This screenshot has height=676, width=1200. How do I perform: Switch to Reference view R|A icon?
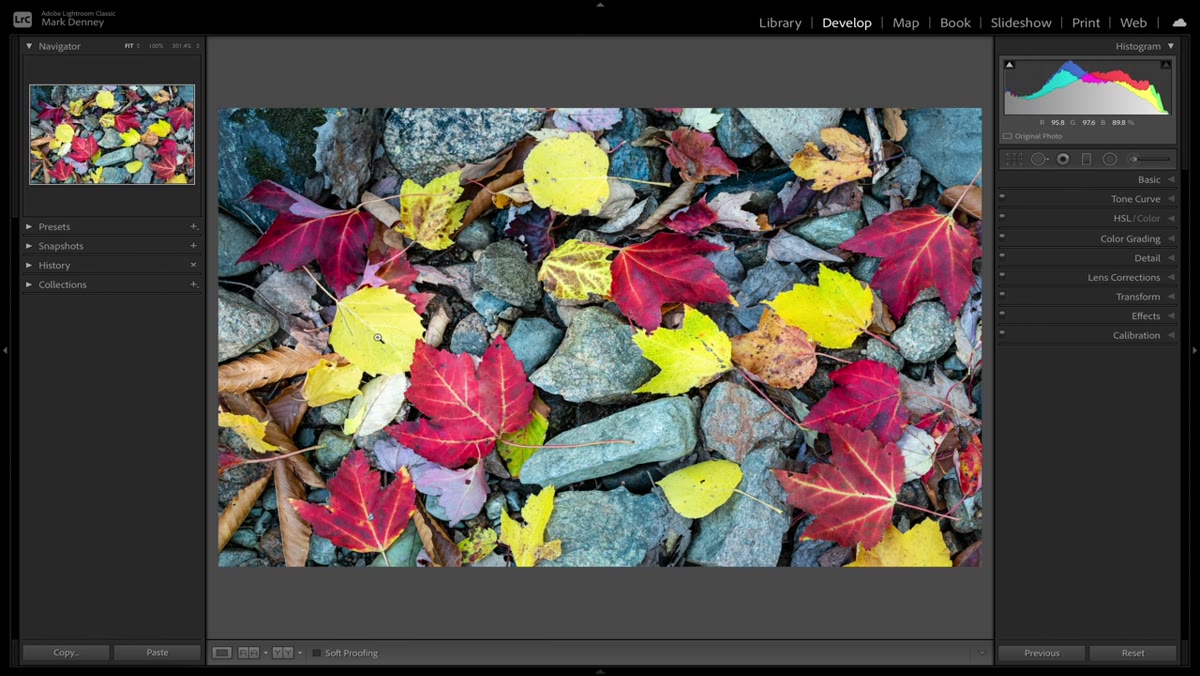248,653
